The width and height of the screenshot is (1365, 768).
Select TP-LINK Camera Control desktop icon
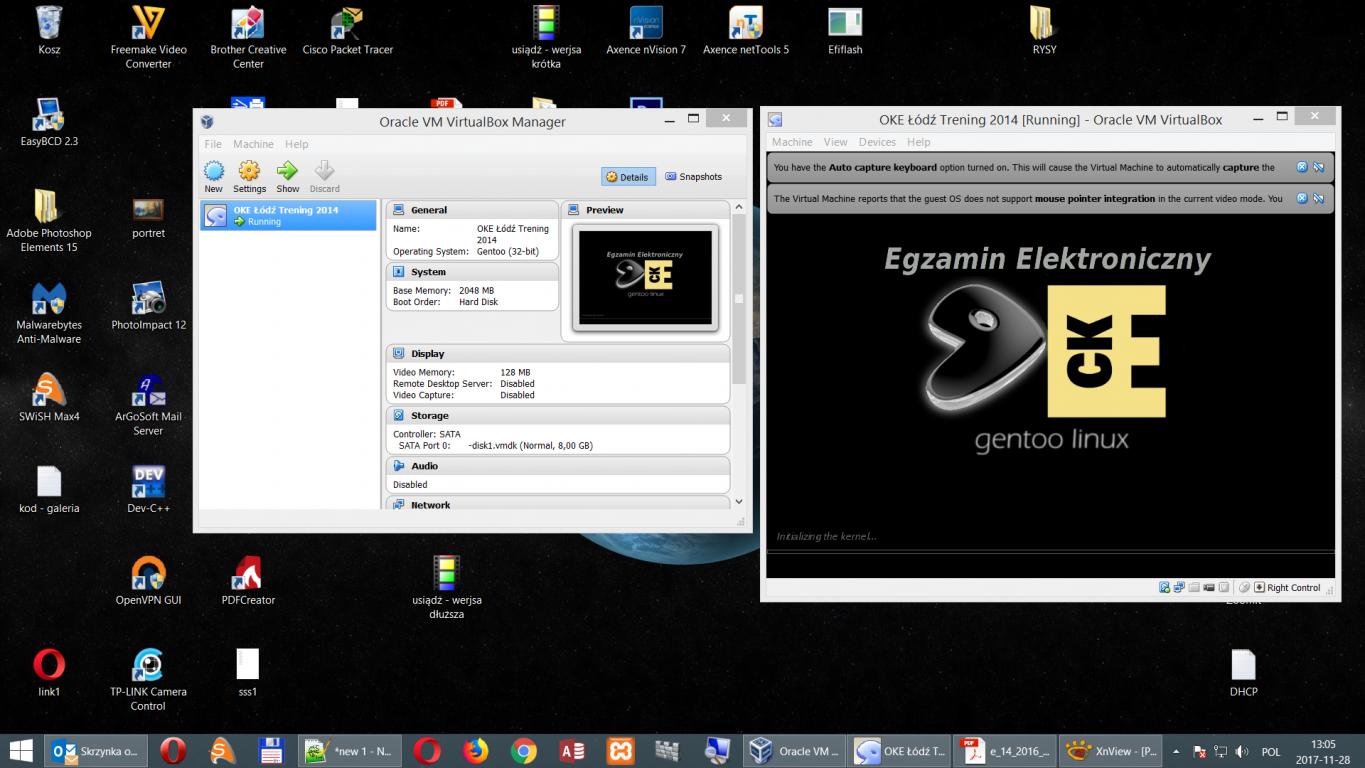coord(148,679)
